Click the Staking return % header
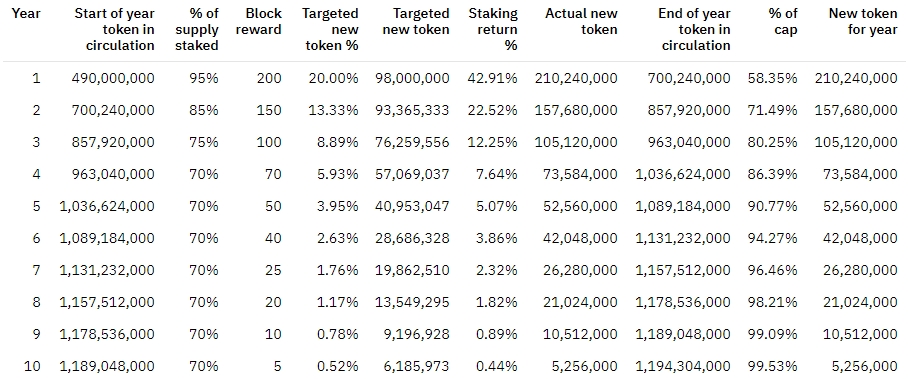 click(x=493, y=30)
